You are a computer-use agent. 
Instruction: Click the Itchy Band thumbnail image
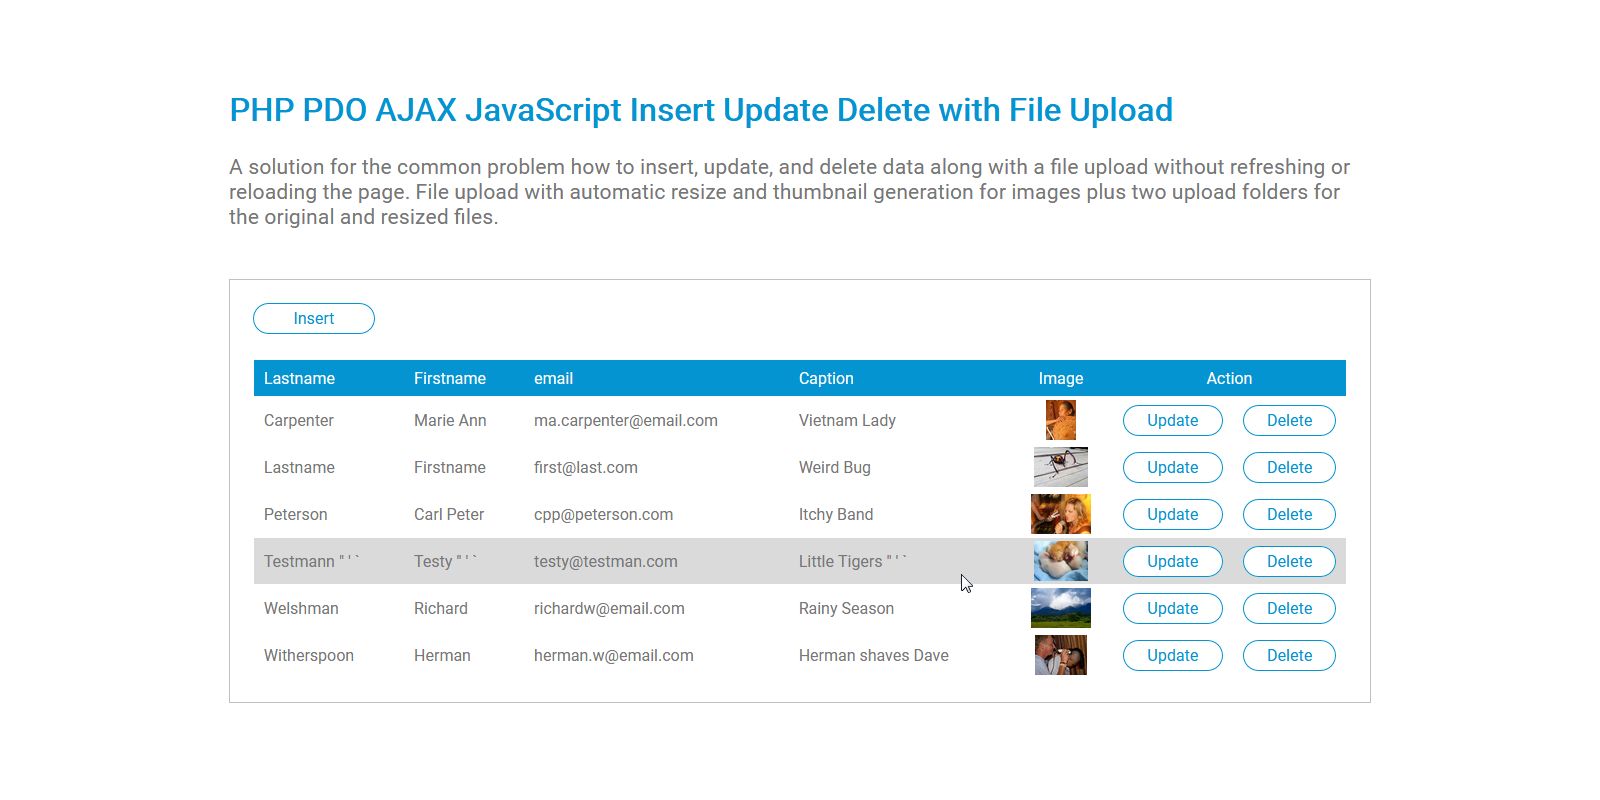click(x=1061, y=515)
